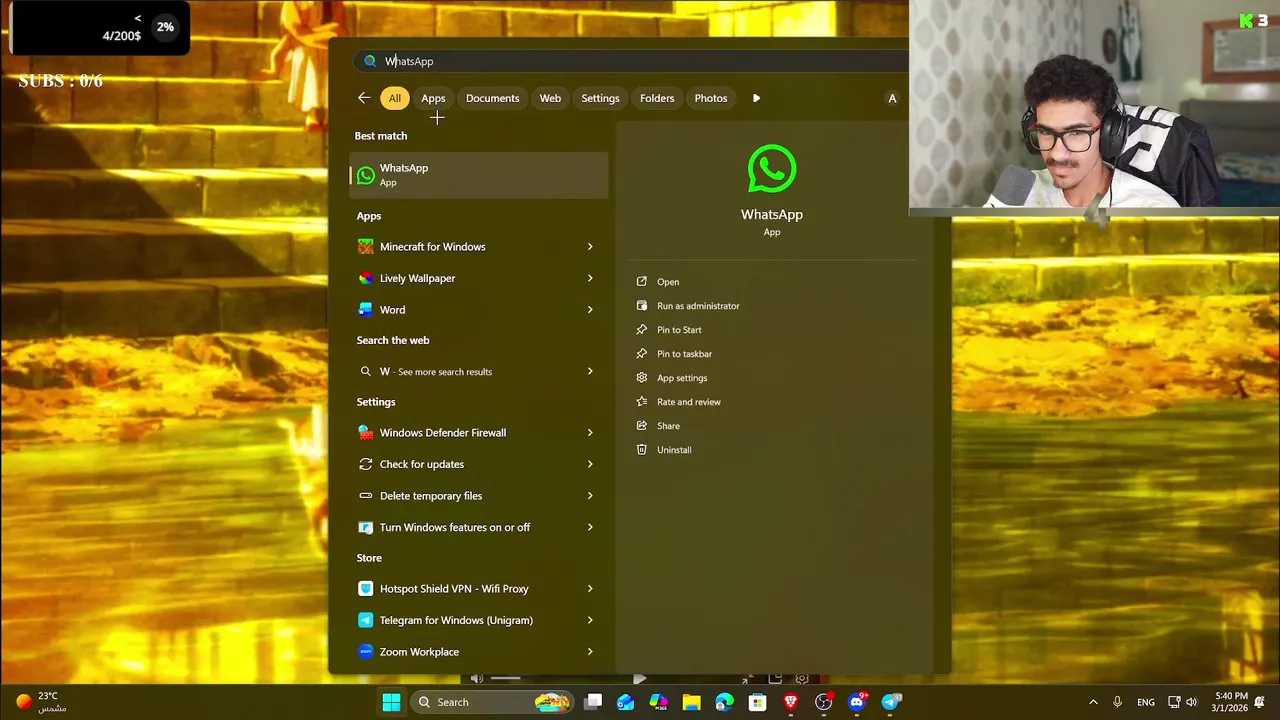Viewport: 1280px width, 720px height.
Task: Expand Zoom Workplace result arrow
Action: 590,652
